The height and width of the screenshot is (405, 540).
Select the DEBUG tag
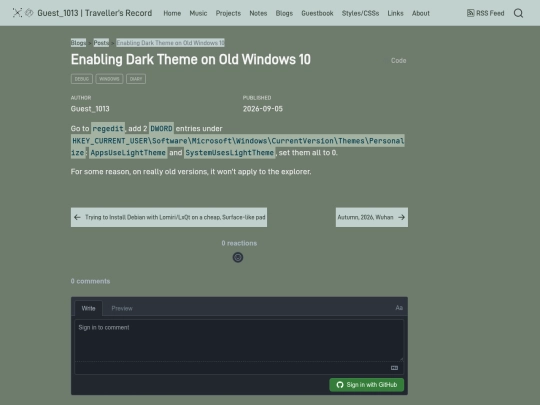tap(82, 79)
